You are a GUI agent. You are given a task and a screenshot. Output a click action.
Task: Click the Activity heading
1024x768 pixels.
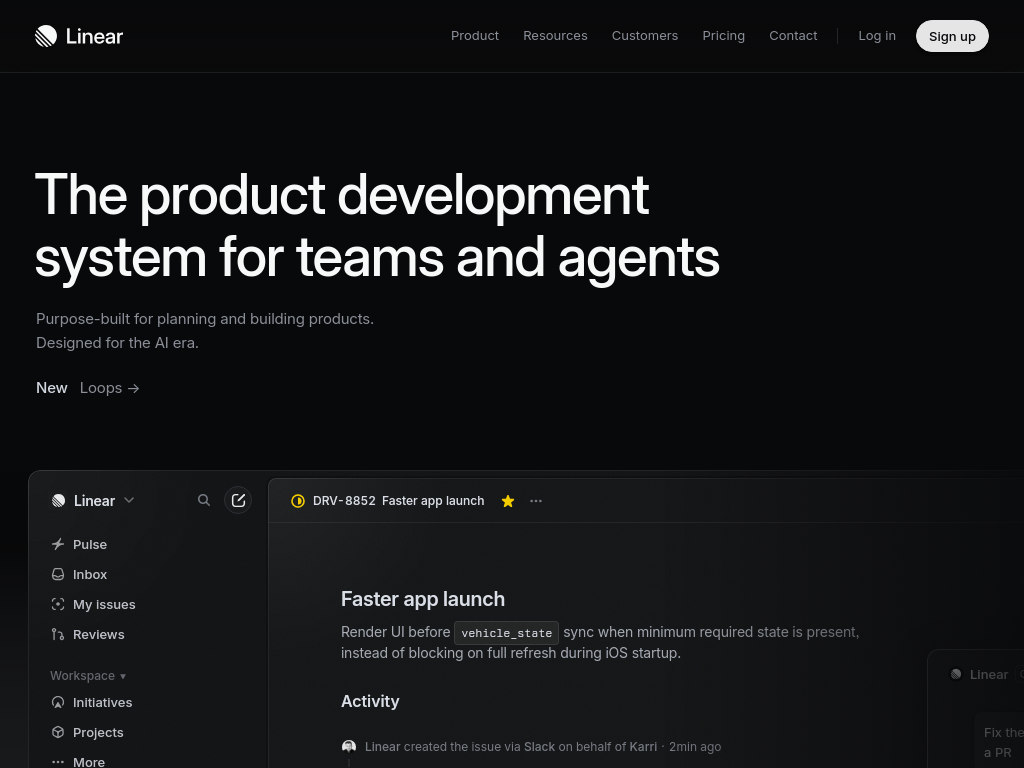click(370, 701)
